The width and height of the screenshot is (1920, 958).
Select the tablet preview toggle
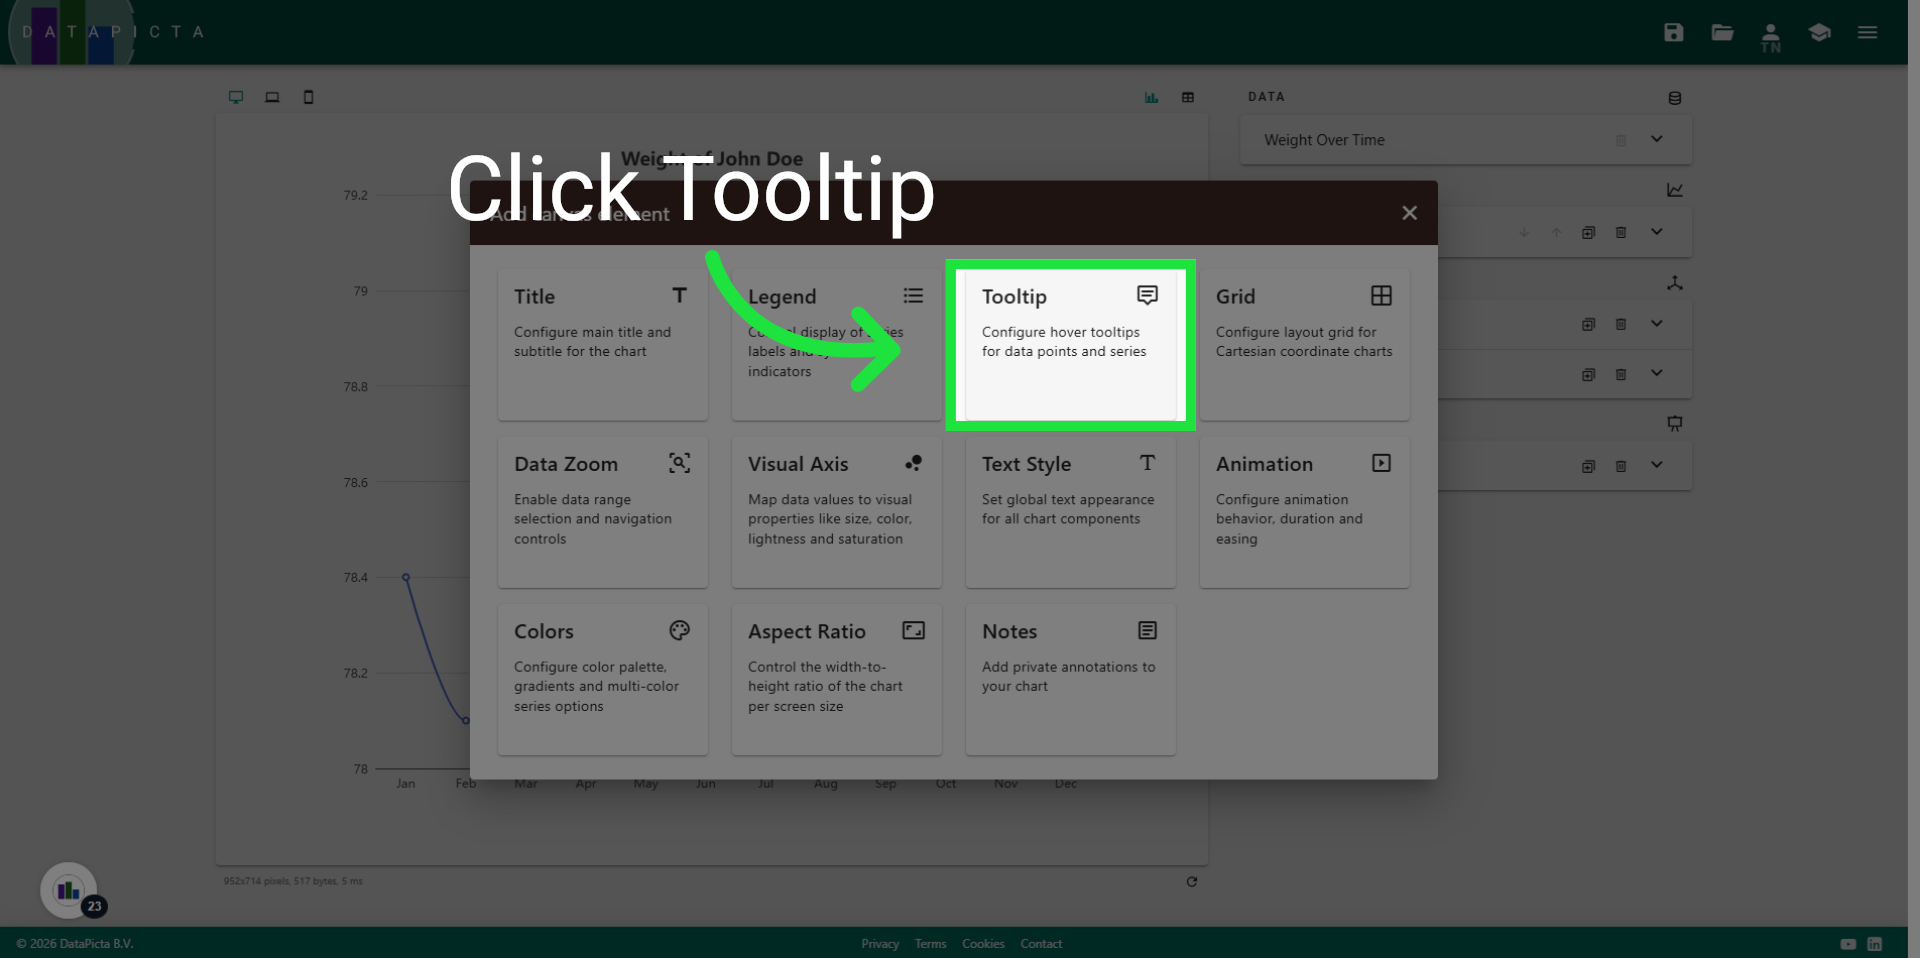(x=272, y=97)
